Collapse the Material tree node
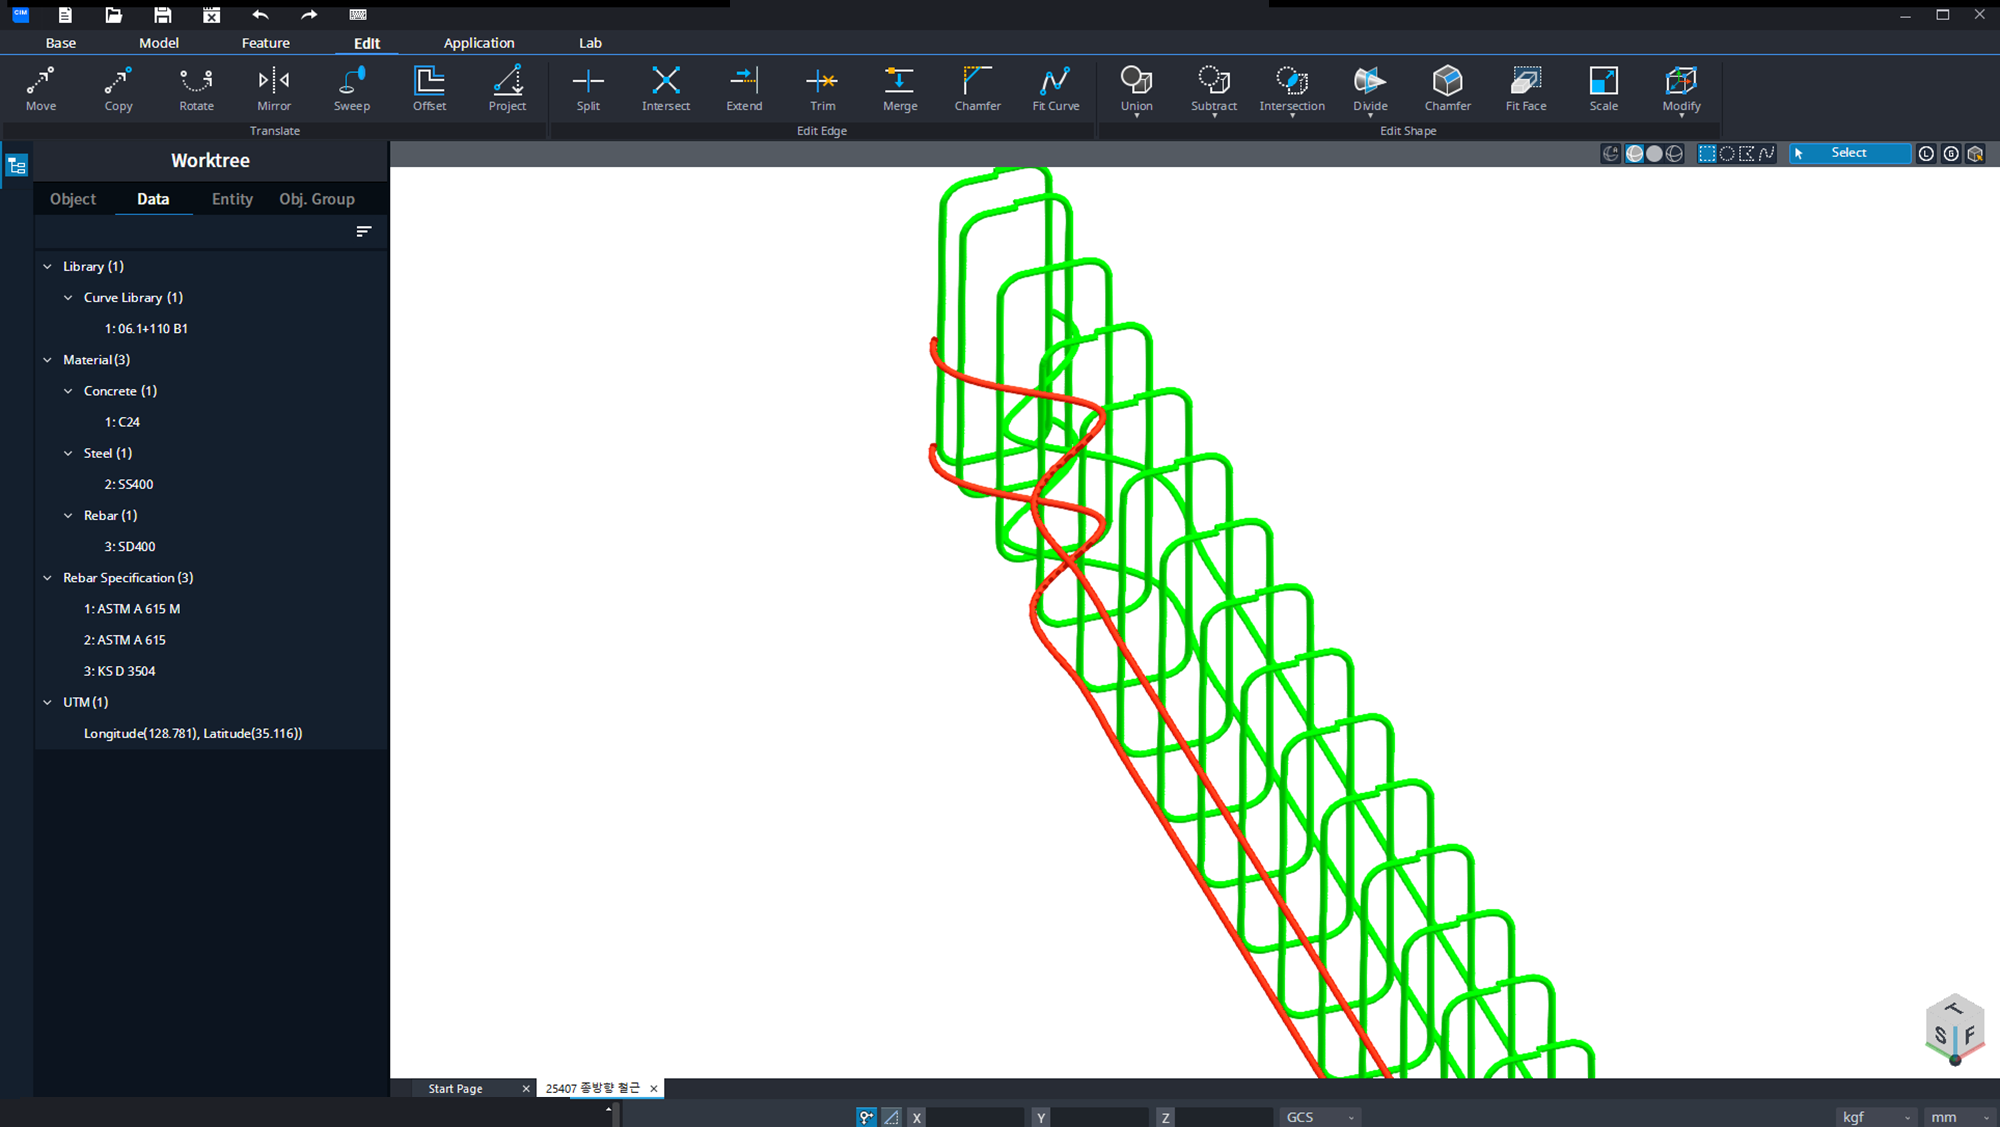The width and height of the screenshot is (2000, 1127). 47,360
